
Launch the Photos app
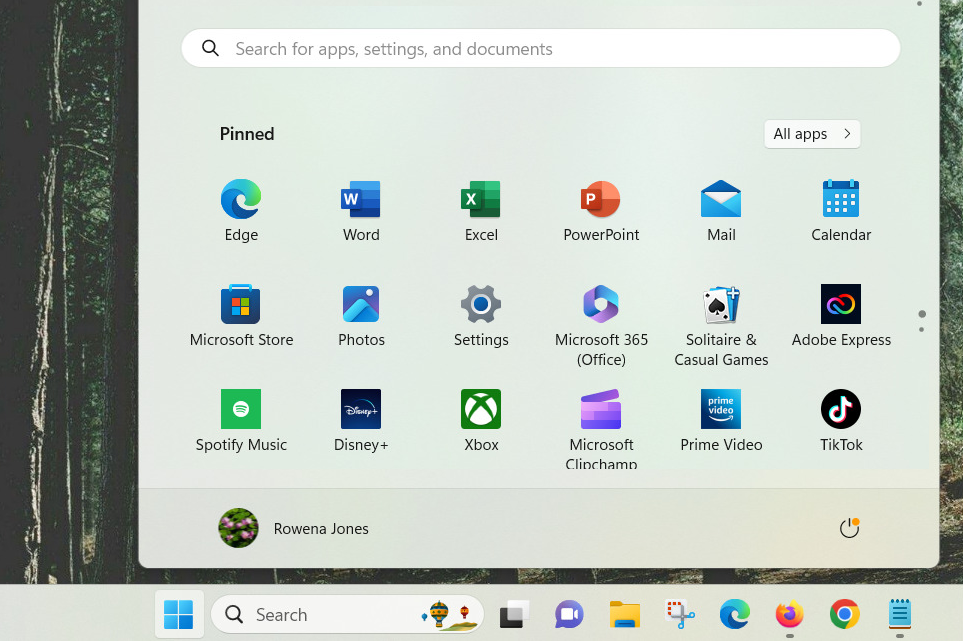point(361,315)
